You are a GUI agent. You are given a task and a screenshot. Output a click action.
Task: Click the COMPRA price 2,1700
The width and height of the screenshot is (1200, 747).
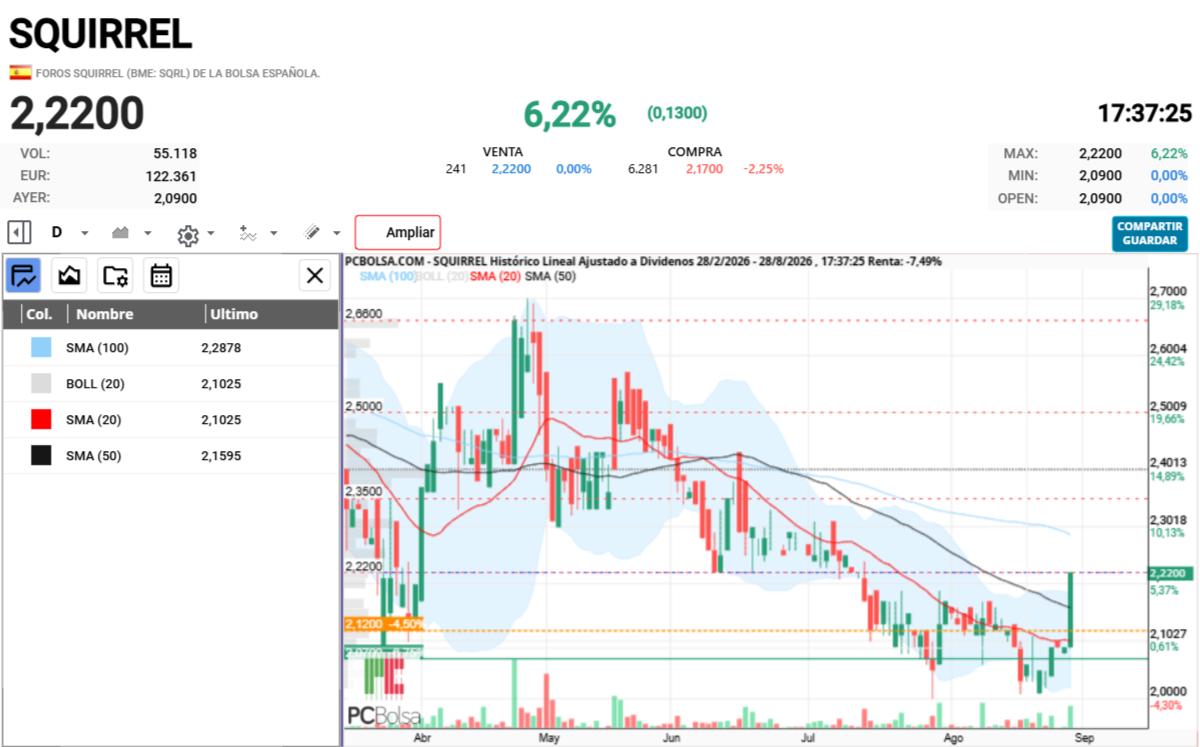[706, 169]
